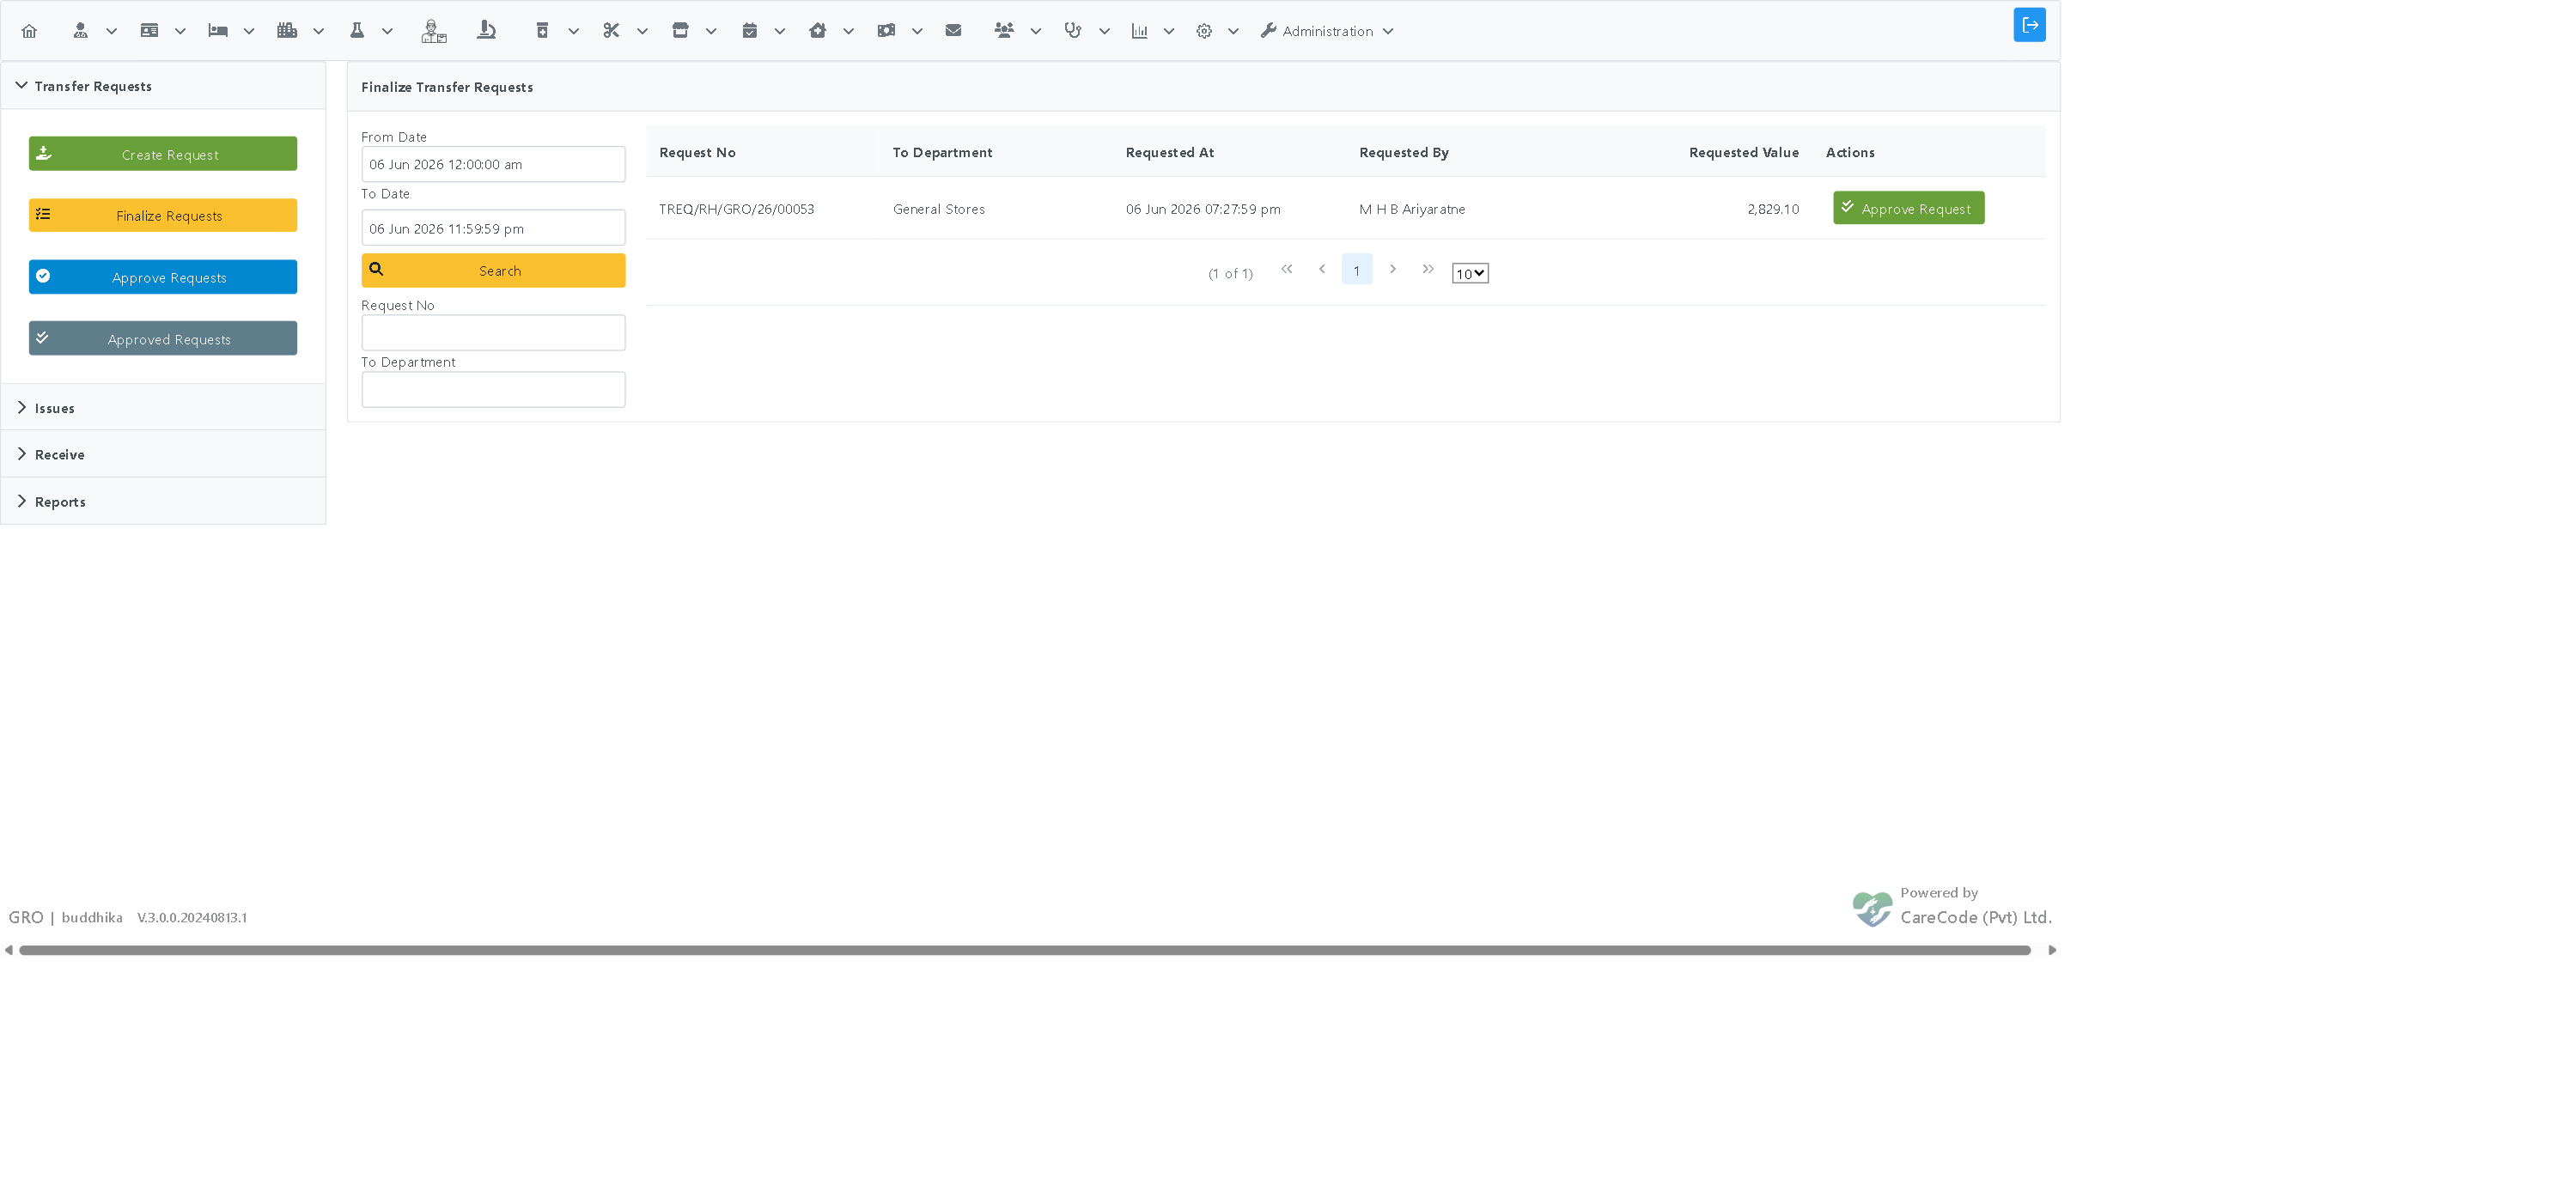Open the envelope mail icon
The height and width of the screenshot is (1198, 2576).
point(953,31)
